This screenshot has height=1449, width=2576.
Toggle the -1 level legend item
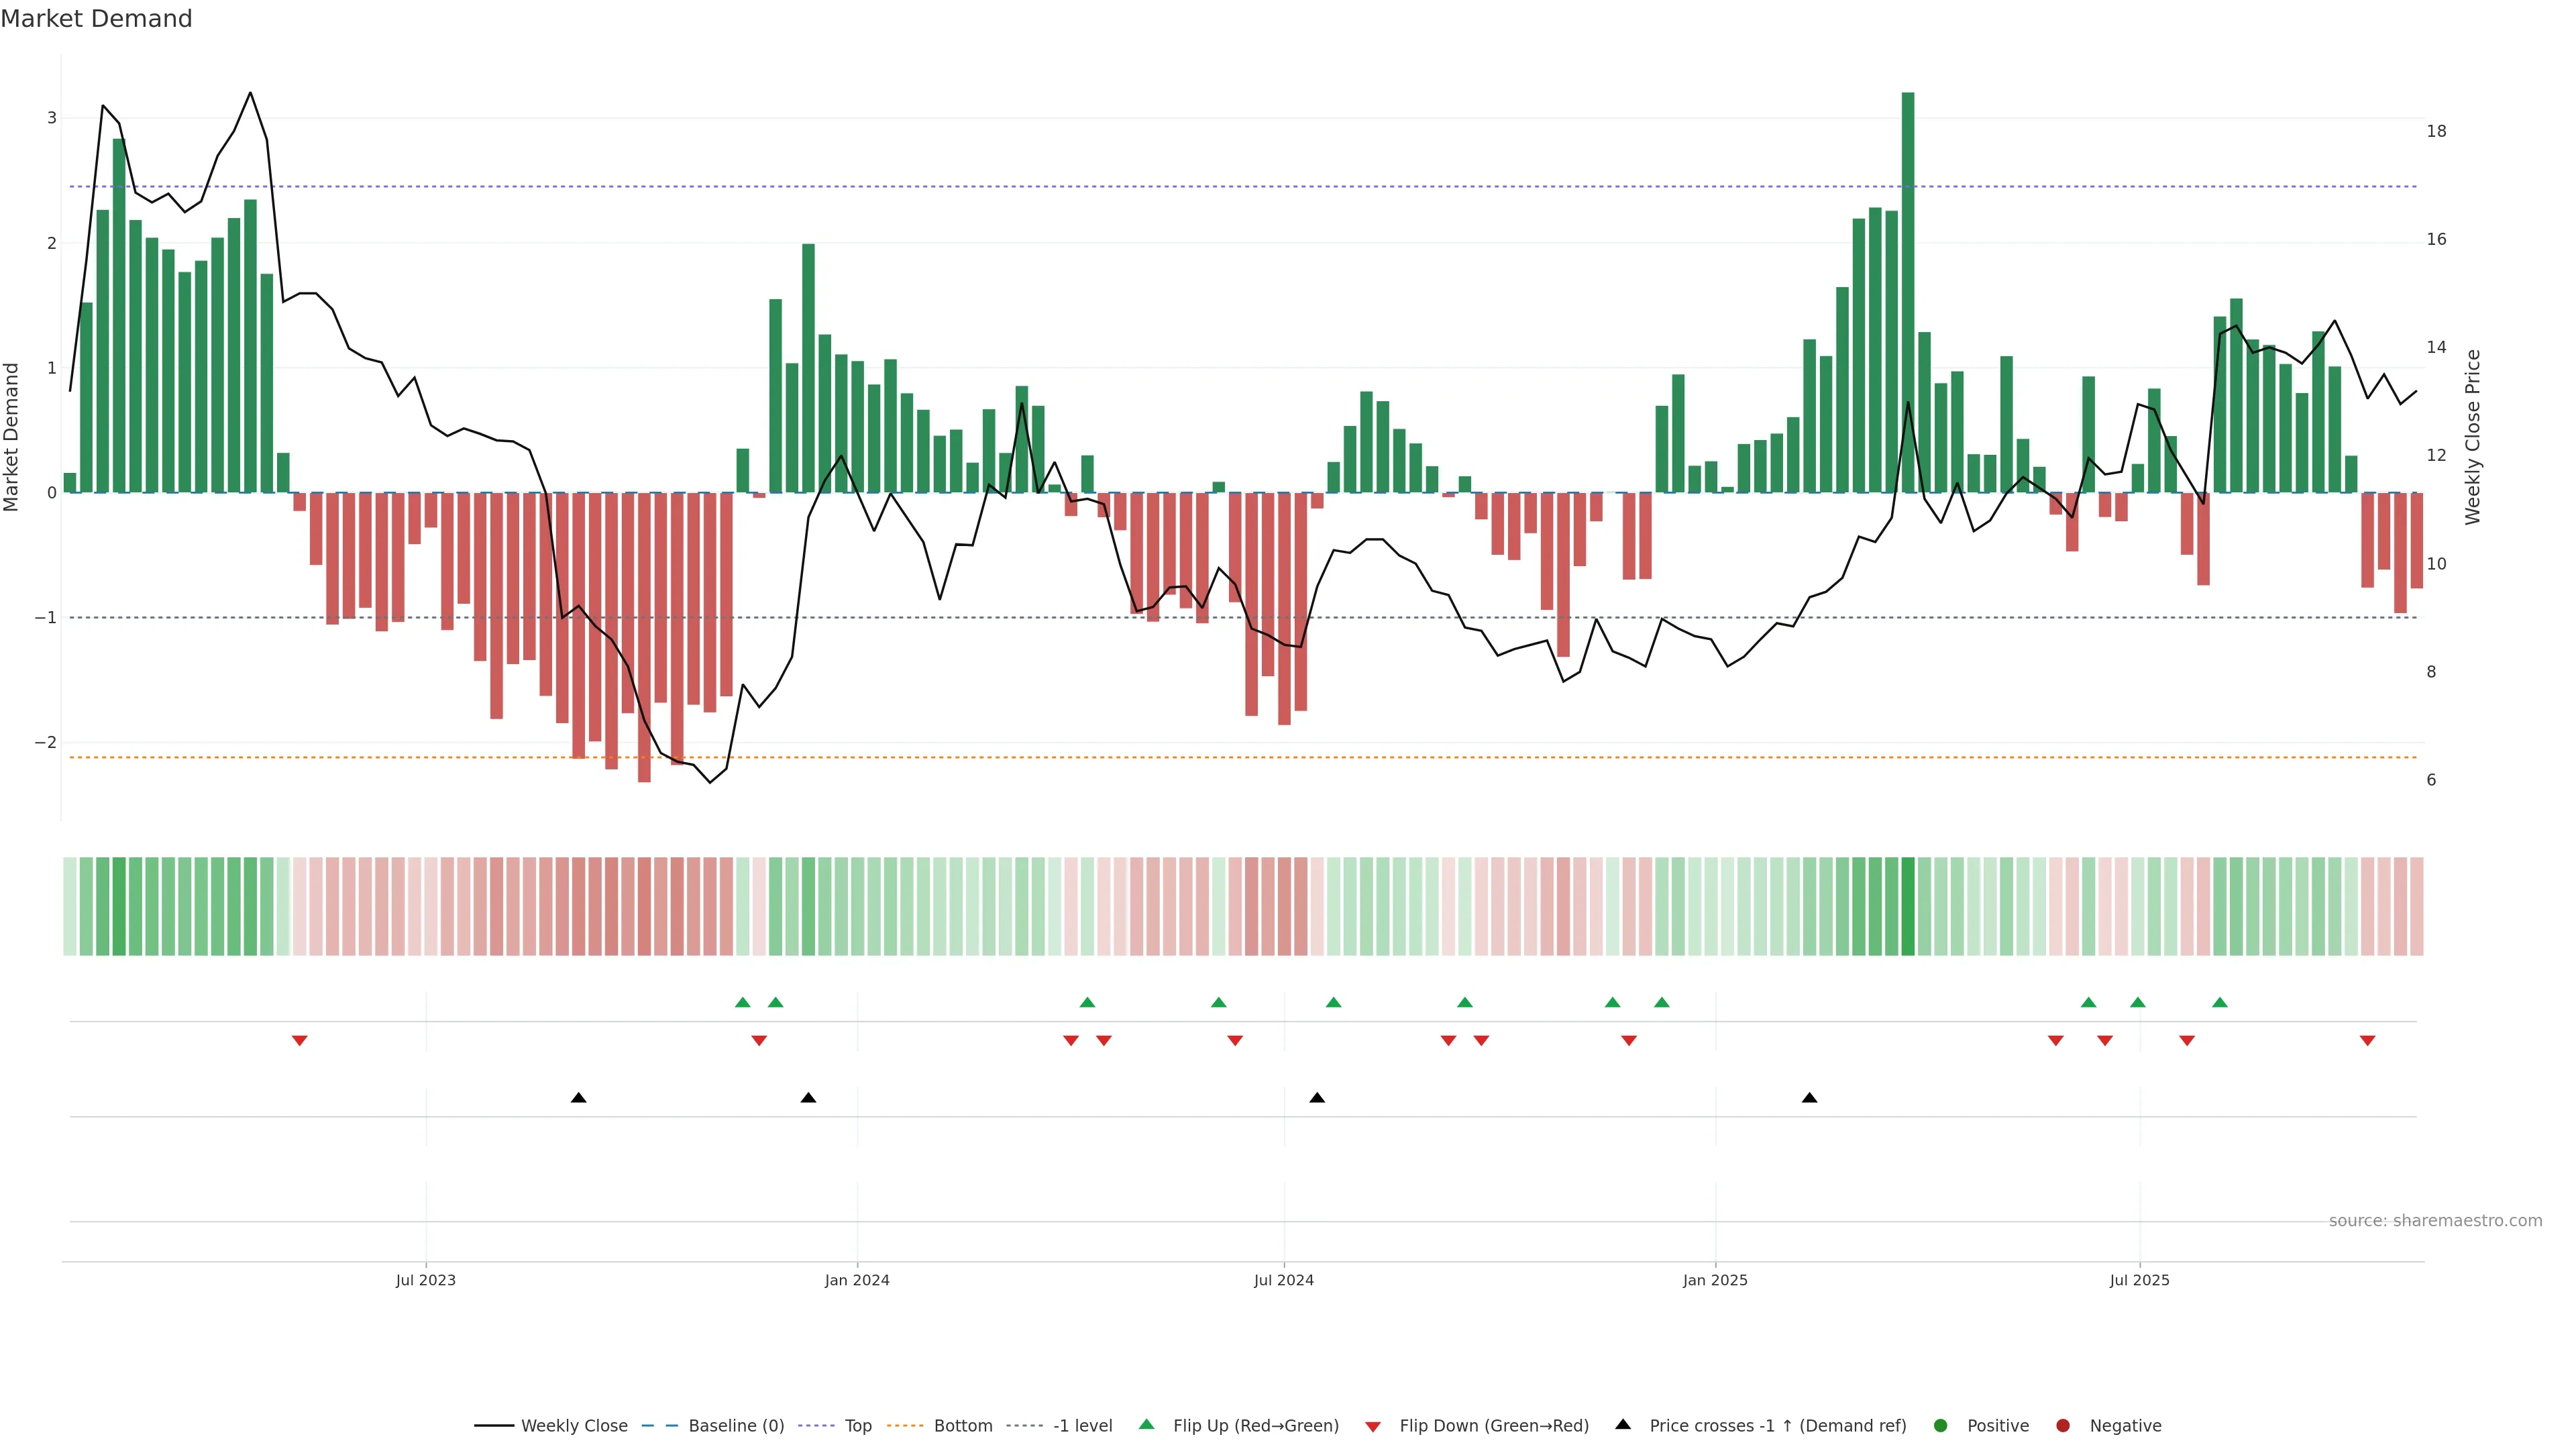click(x=1082, y=1426)
